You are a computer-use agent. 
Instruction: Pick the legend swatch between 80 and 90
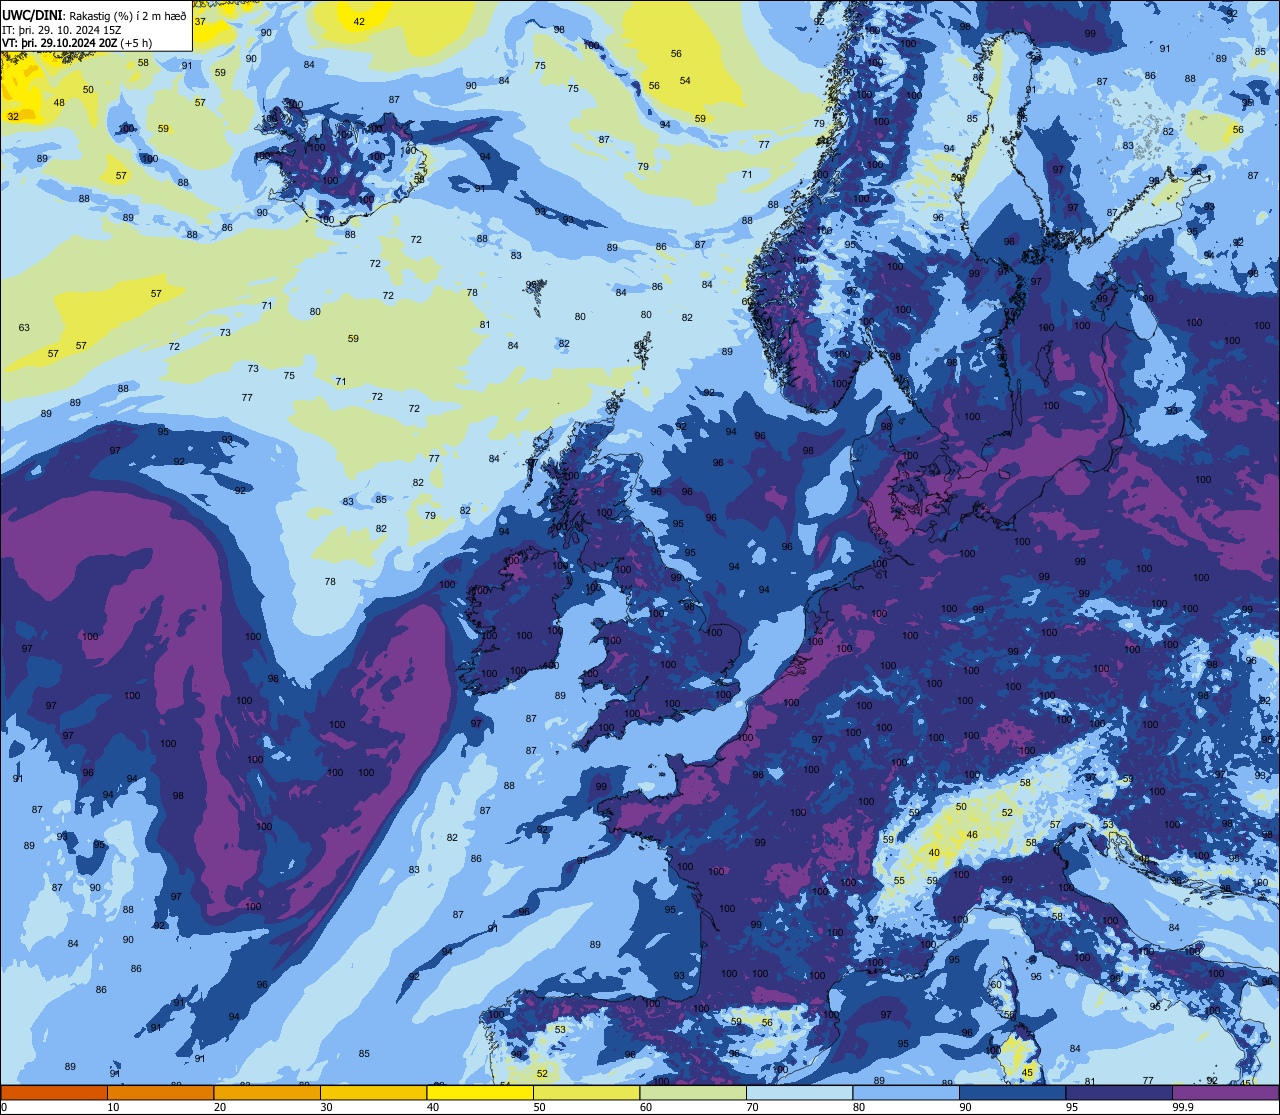click(x=906, y=1092)
